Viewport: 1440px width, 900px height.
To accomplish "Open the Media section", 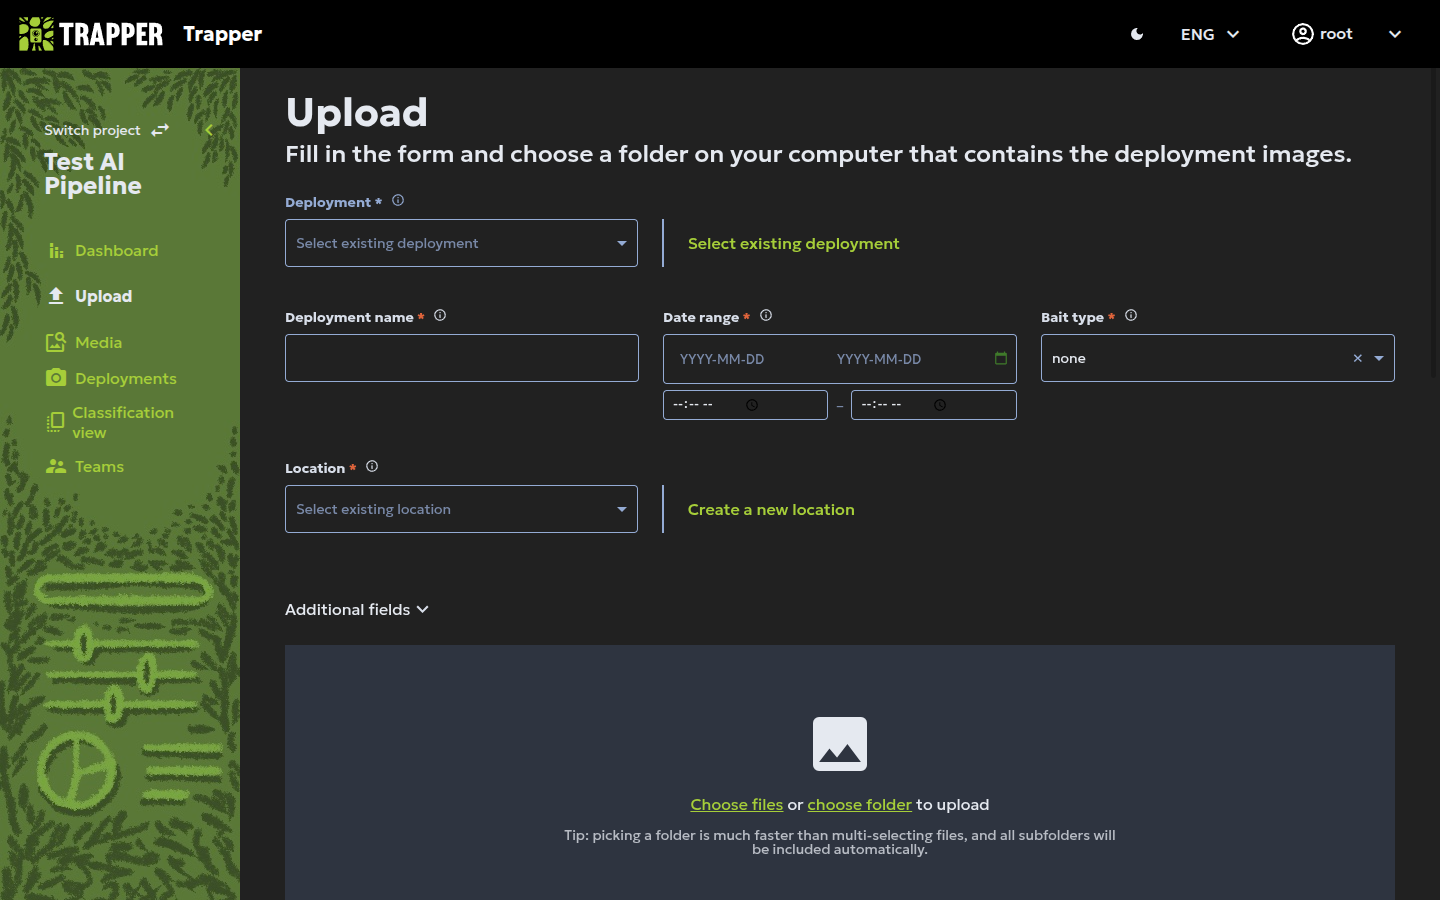I will (x=98, y=342).
